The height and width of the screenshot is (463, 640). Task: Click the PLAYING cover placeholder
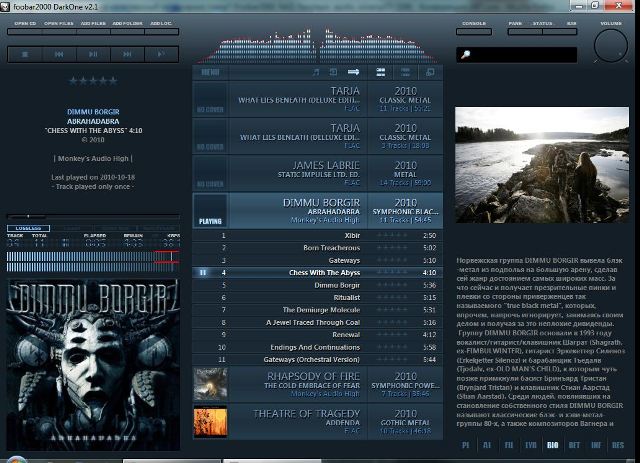[x=210, y=211]
